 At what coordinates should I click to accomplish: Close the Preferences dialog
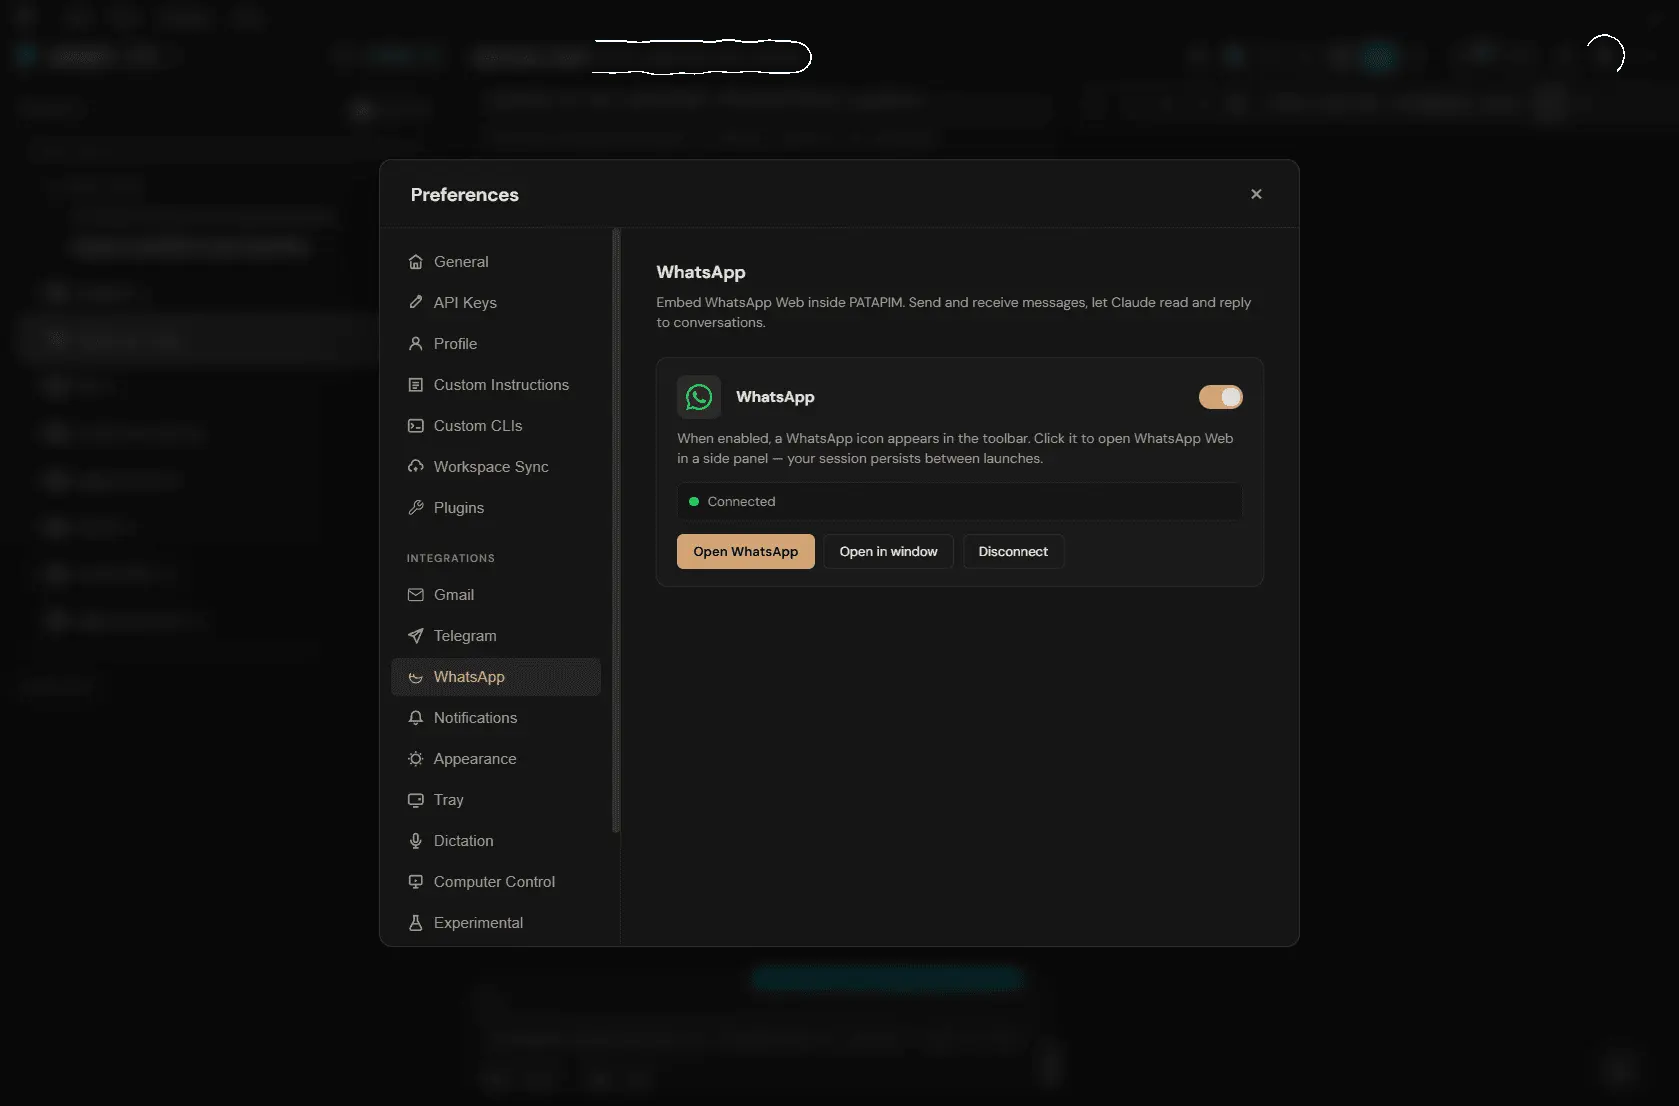[x=1257, y=194]
